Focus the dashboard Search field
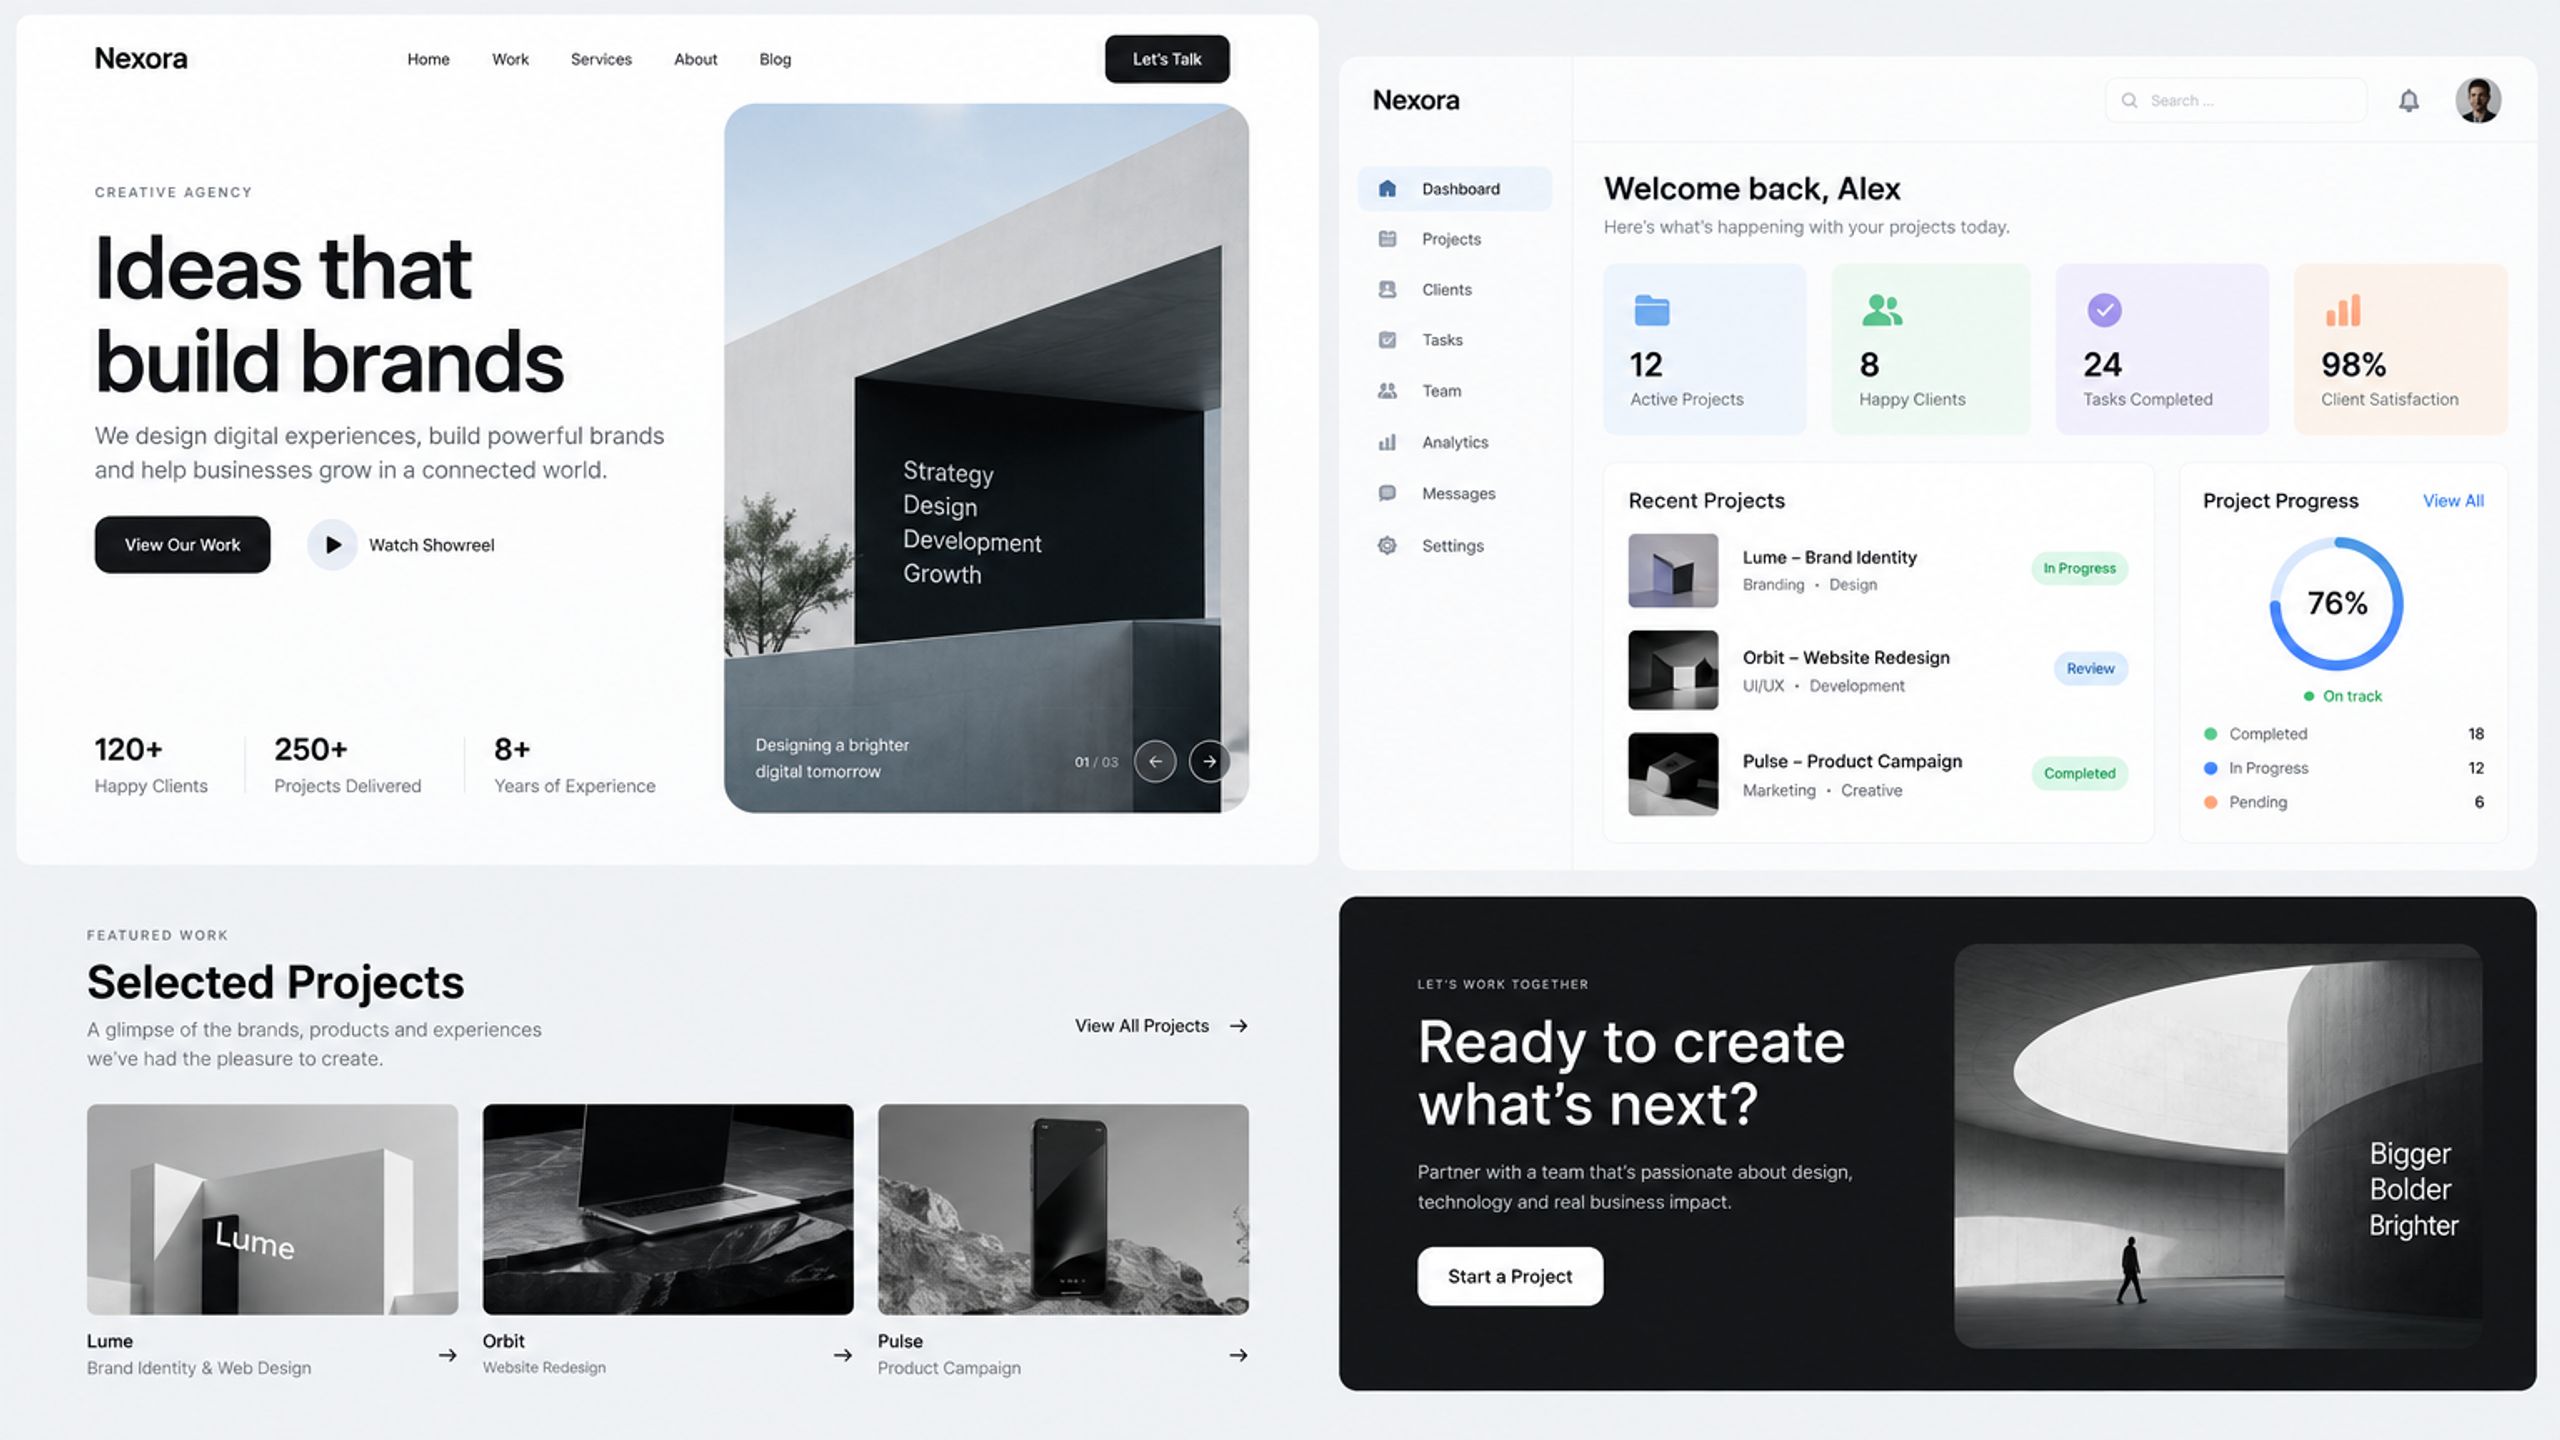Image resolution: width=2560 pixels, height=1440 pixels. pos(2236,100)
